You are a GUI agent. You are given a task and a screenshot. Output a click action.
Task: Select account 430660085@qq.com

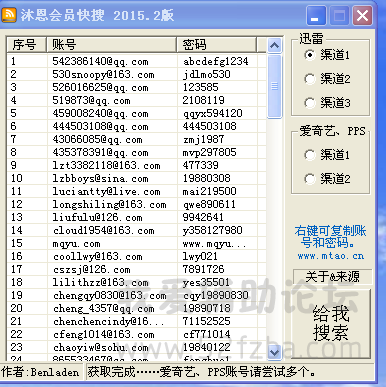(97, 139)
